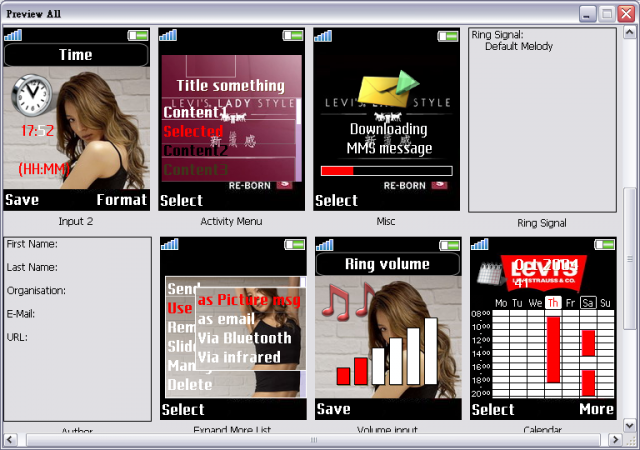Click the 'Ring Signal' caption below panel
Screen dimensions: 640x450
(542, 223)
